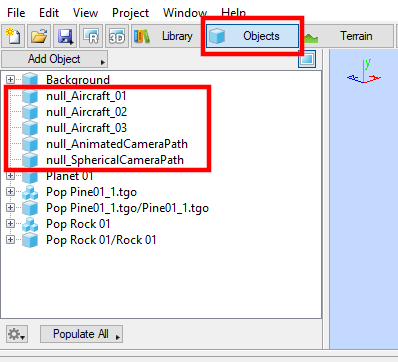Open the Window menu

(185, 13)
